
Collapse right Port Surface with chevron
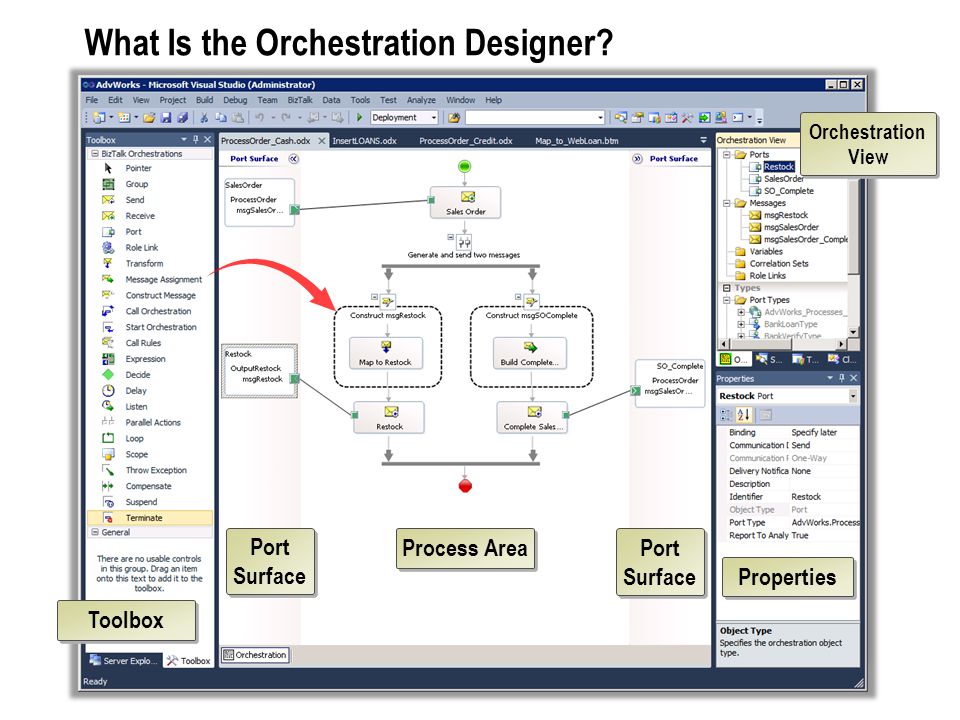click(x=637, y=159)
